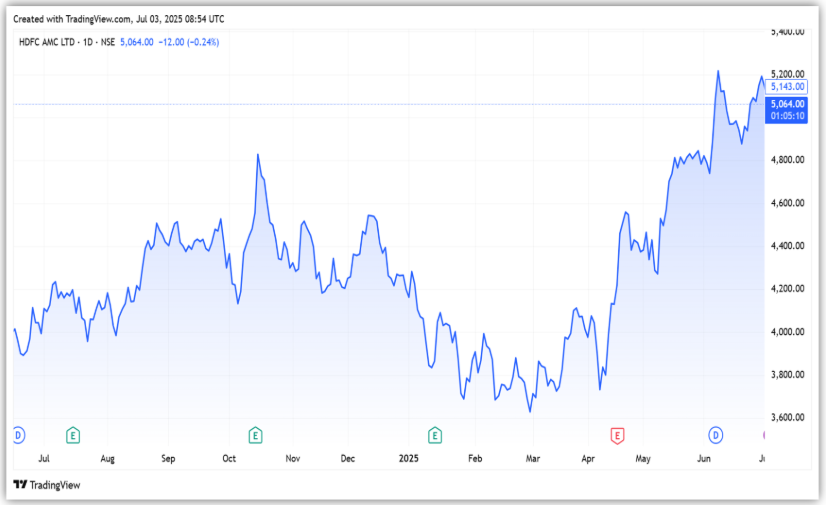Select the outlined 5,143.00 price label

[x=787, y=87]
